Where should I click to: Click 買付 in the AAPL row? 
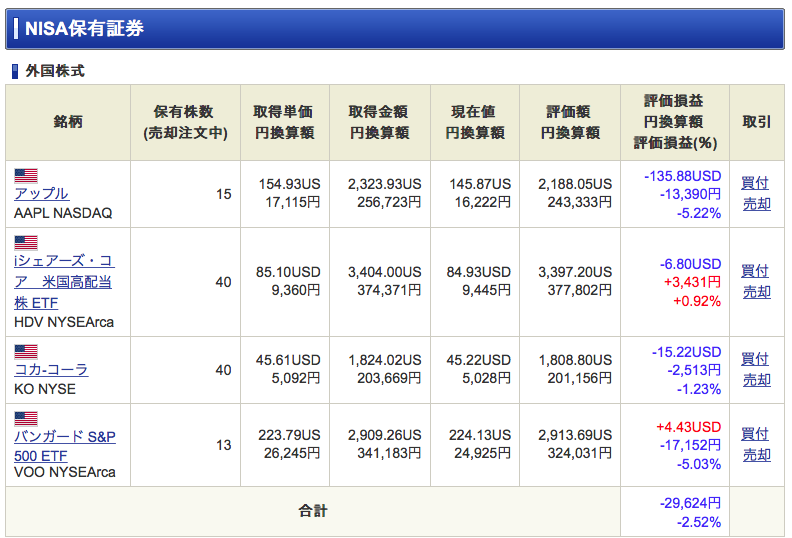tap(755, 183)
